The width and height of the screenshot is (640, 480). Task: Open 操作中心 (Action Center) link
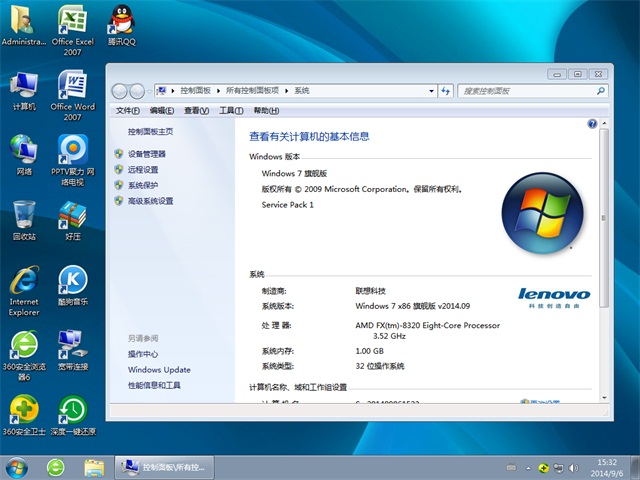(x=142, y=354)
